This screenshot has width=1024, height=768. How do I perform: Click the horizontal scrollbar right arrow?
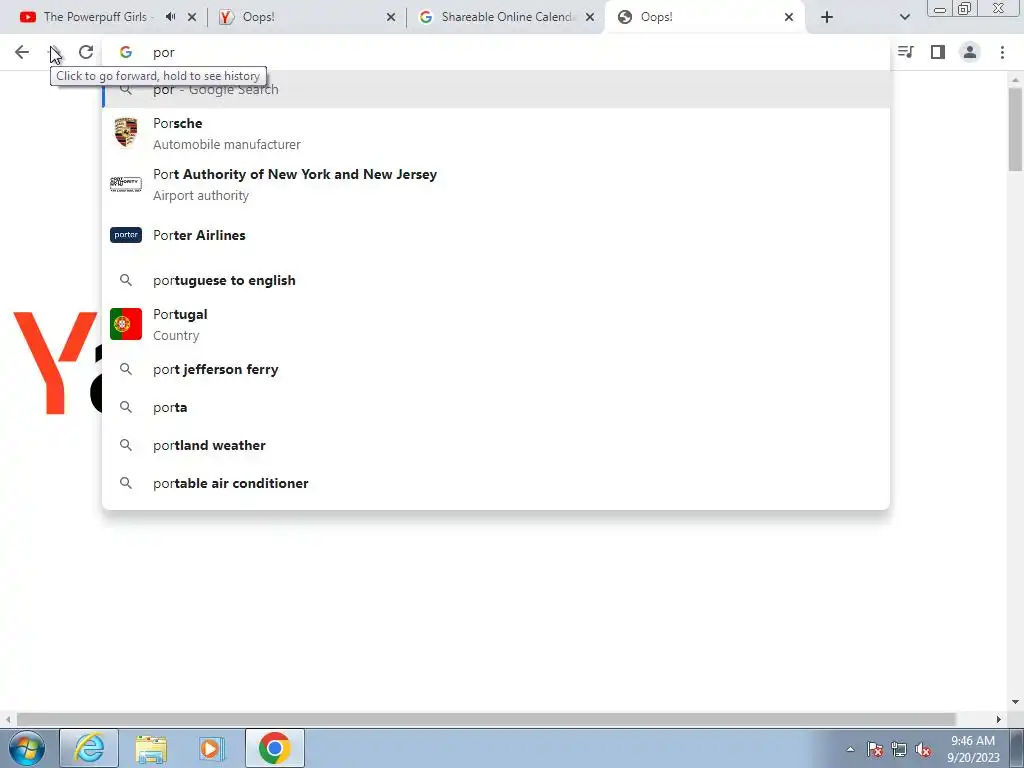999,719
